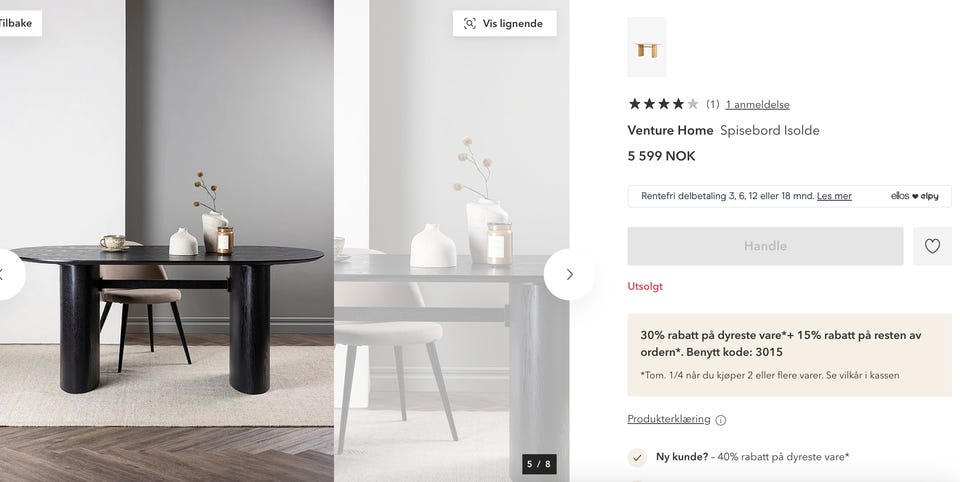Click the 30% rabatt promo banner

point(790,355)
